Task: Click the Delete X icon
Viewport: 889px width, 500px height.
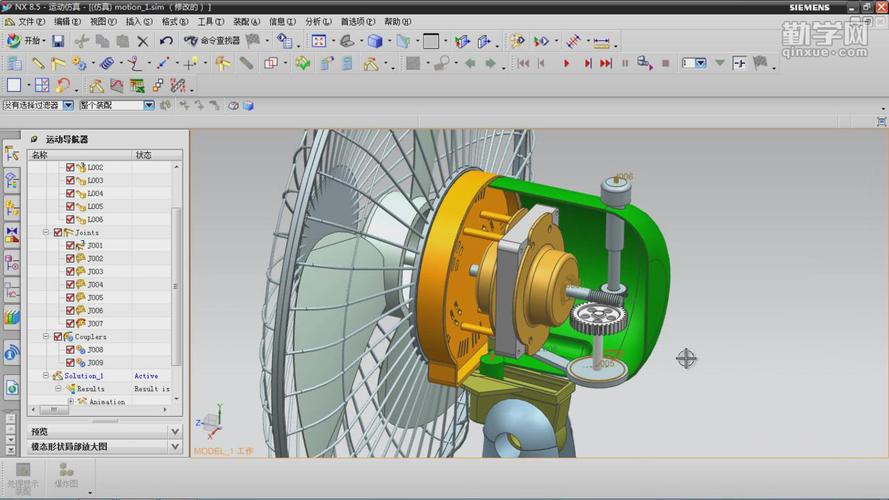Action: point(142,41)
